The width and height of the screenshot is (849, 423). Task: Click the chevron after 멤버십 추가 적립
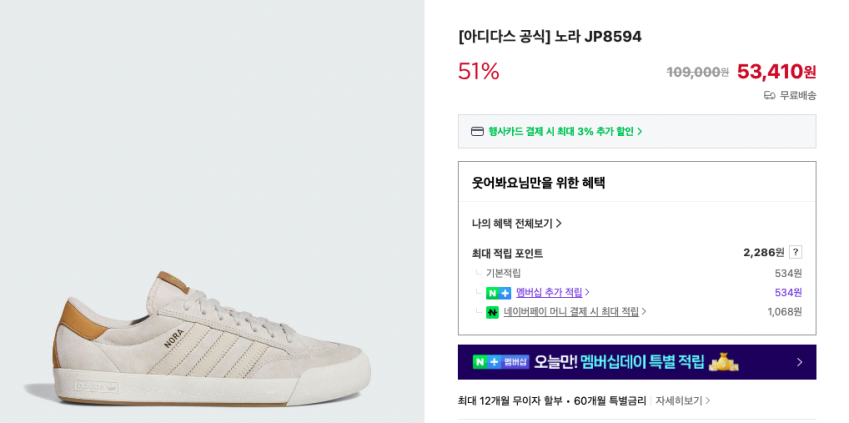point(587,292)
